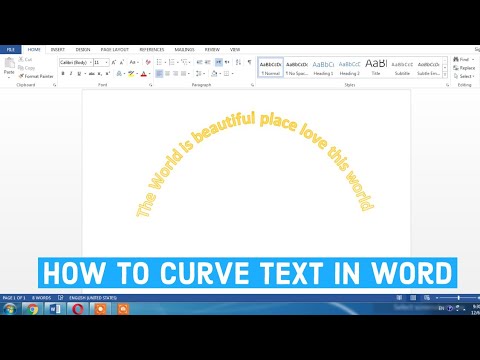This screenshot has height=360, width=480.
Task: Cut the selection with Cut
Action: [x=25, y=59]
